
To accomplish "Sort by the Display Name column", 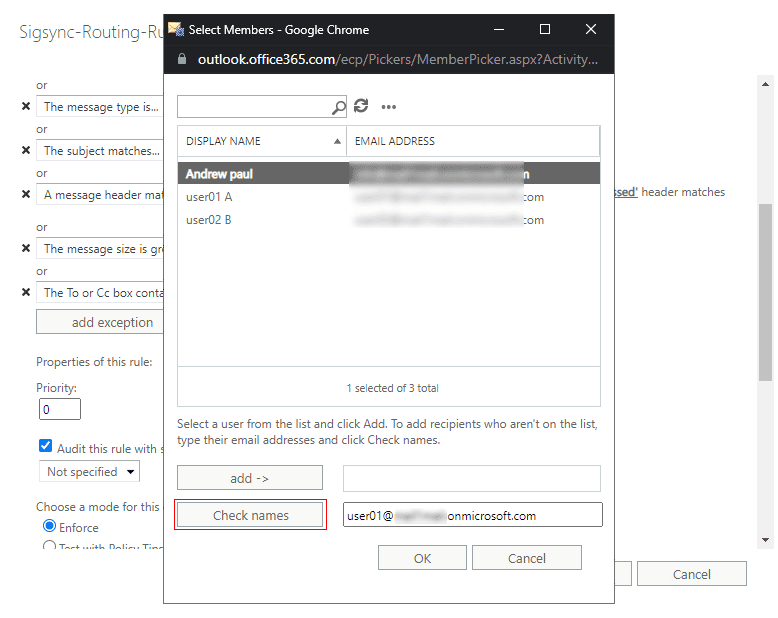I will point(262,141).
